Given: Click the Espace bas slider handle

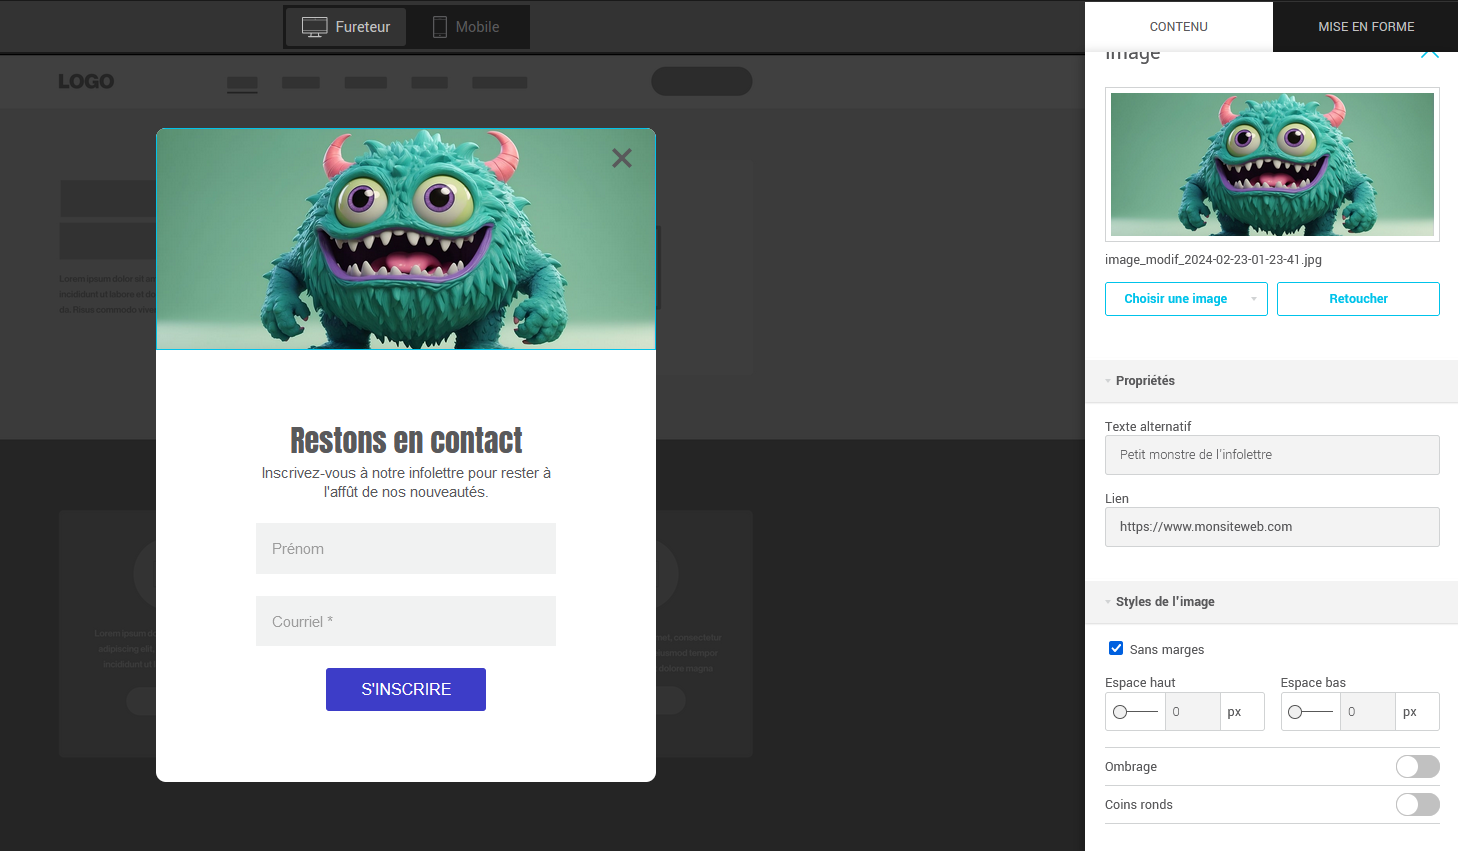Looking at the screenshot, I should pos(1295,712).
